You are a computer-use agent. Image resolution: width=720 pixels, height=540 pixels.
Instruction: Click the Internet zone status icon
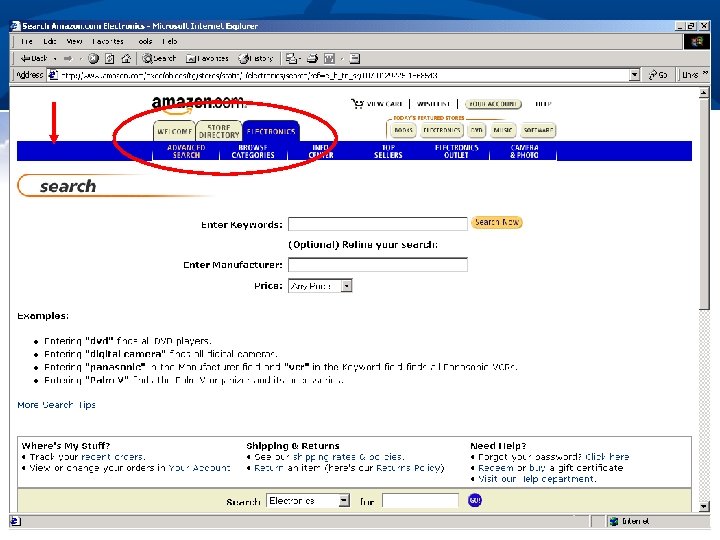pos(613,521)
